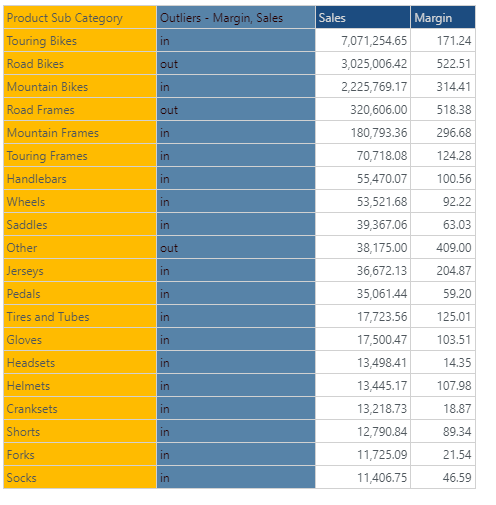Click the Sales column header
This screenshot has width=496, height=505.
click(x=363, y=17)
